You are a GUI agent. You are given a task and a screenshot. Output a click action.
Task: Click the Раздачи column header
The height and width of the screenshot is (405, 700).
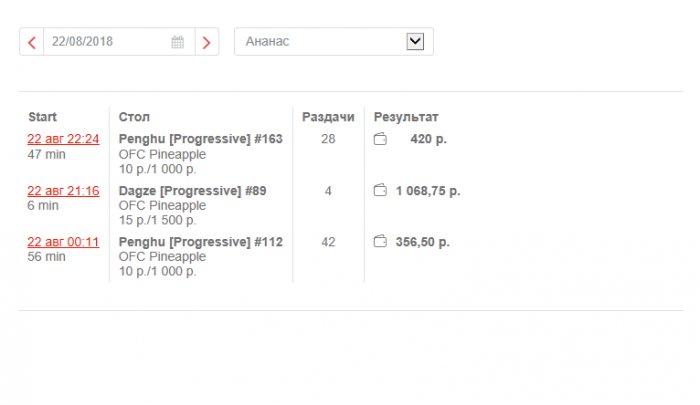click(328, 117)
